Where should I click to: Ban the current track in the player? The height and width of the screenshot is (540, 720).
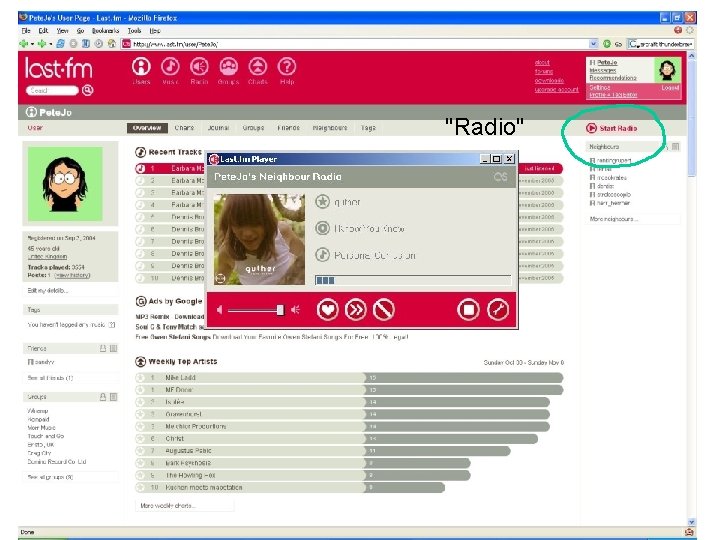[384, 310]
